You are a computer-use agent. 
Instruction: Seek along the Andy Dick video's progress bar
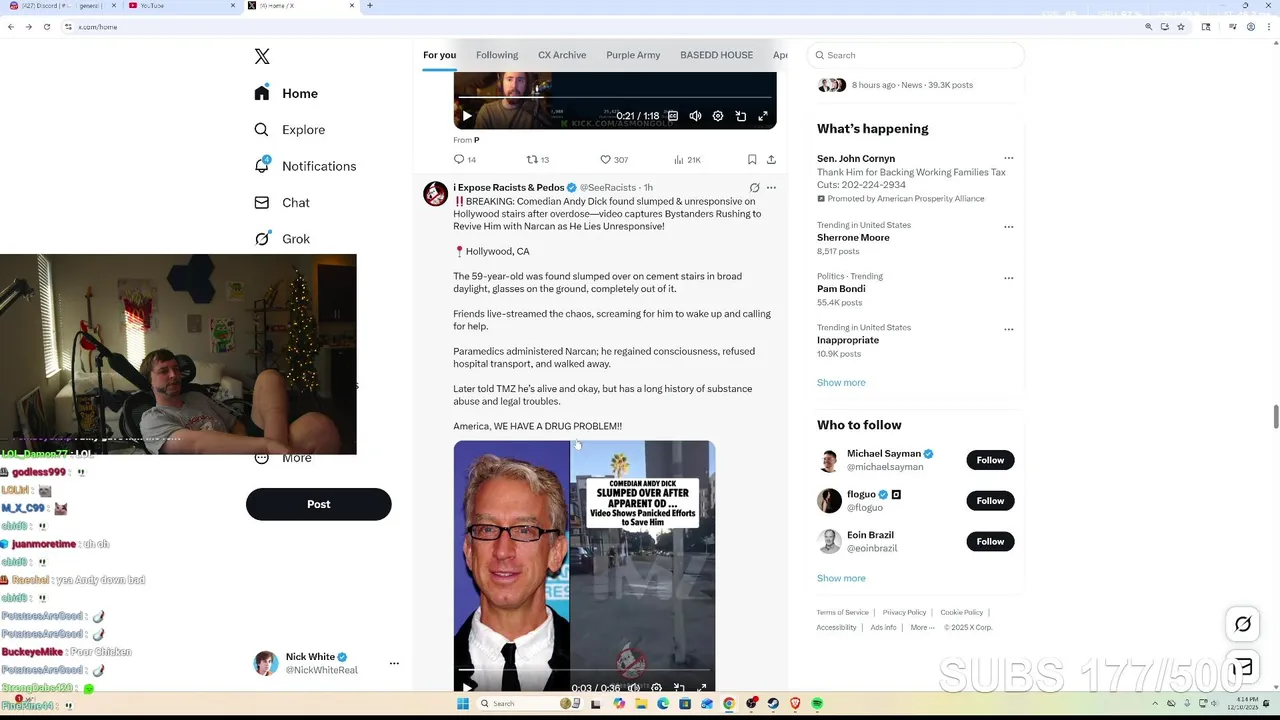[x=585, y=670]
